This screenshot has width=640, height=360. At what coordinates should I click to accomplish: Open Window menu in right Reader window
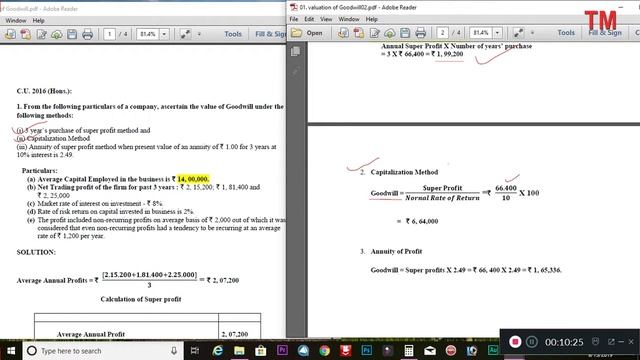[x=349, y=19]
